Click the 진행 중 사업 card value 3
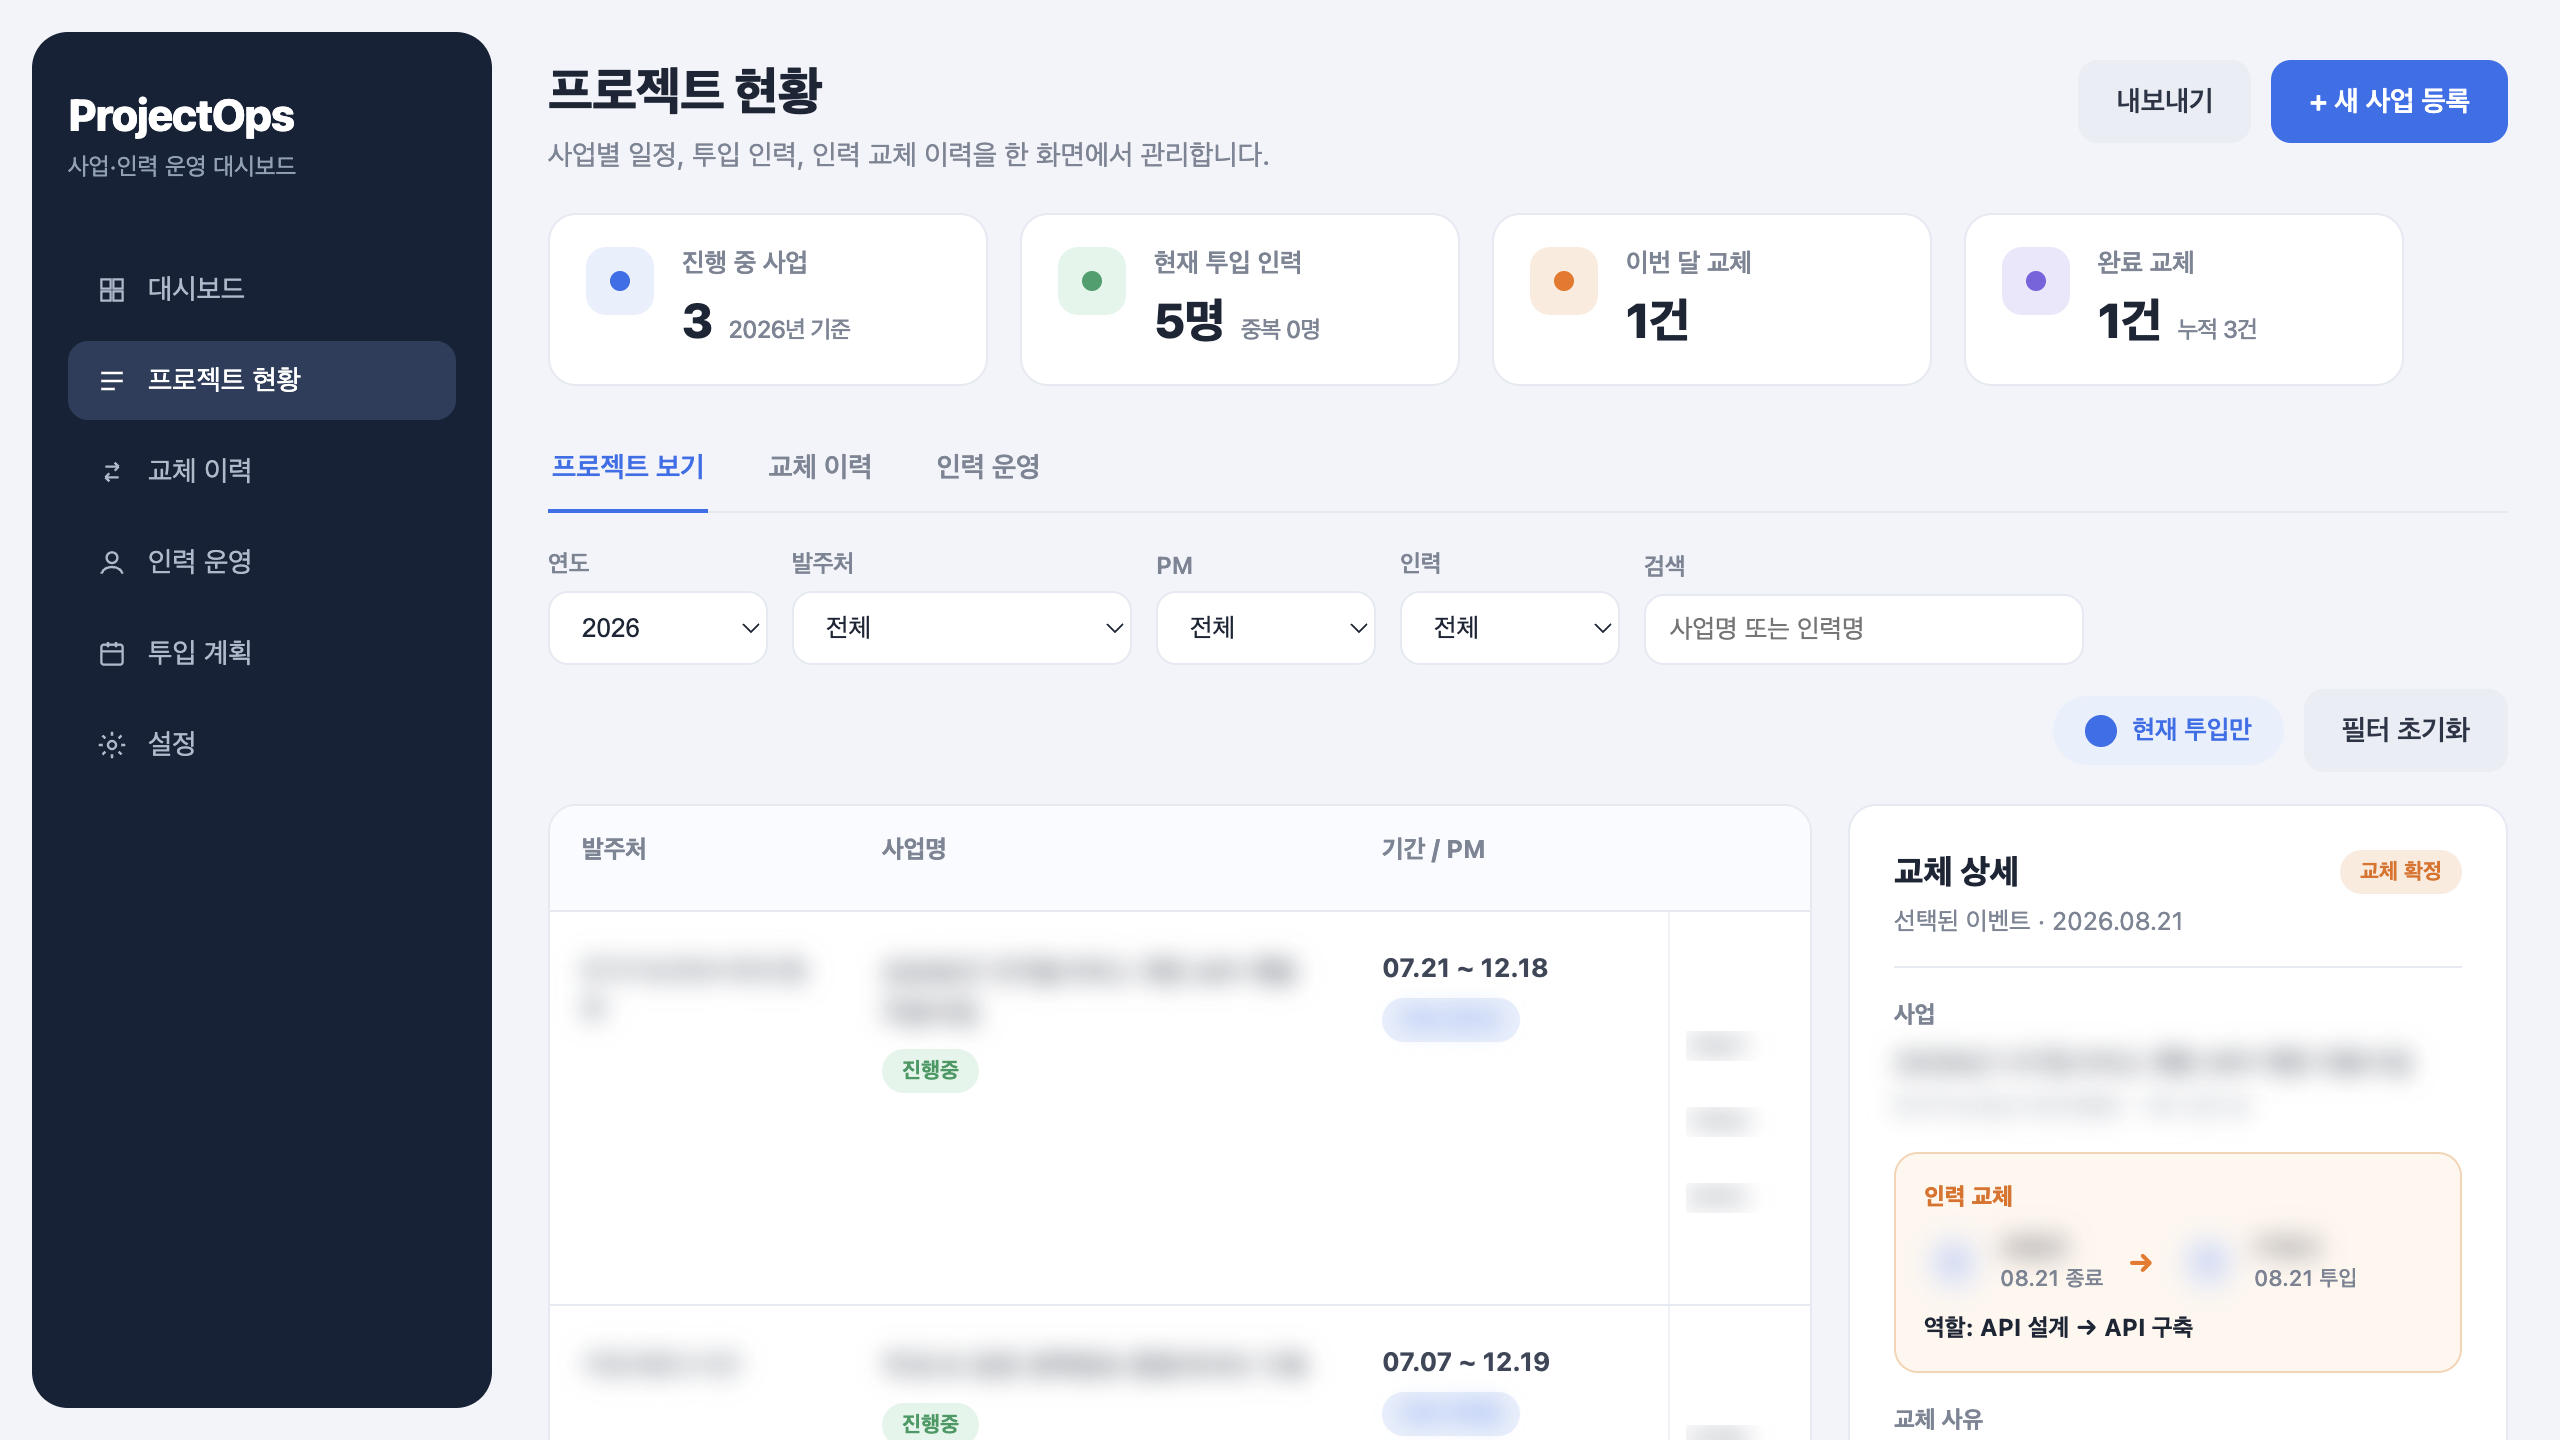This screenshot has height=1440, width=2560. [x=698, y=321]
